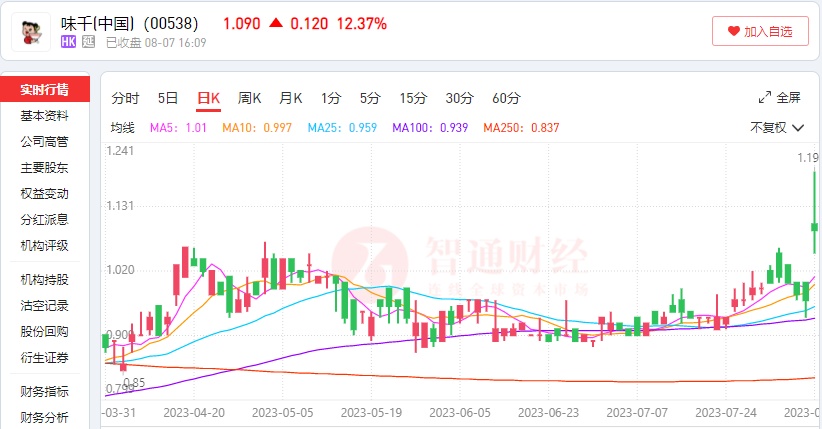Open 股份回购 in sidebar
This screenshot has height=429, width=822.
(45, 331)
